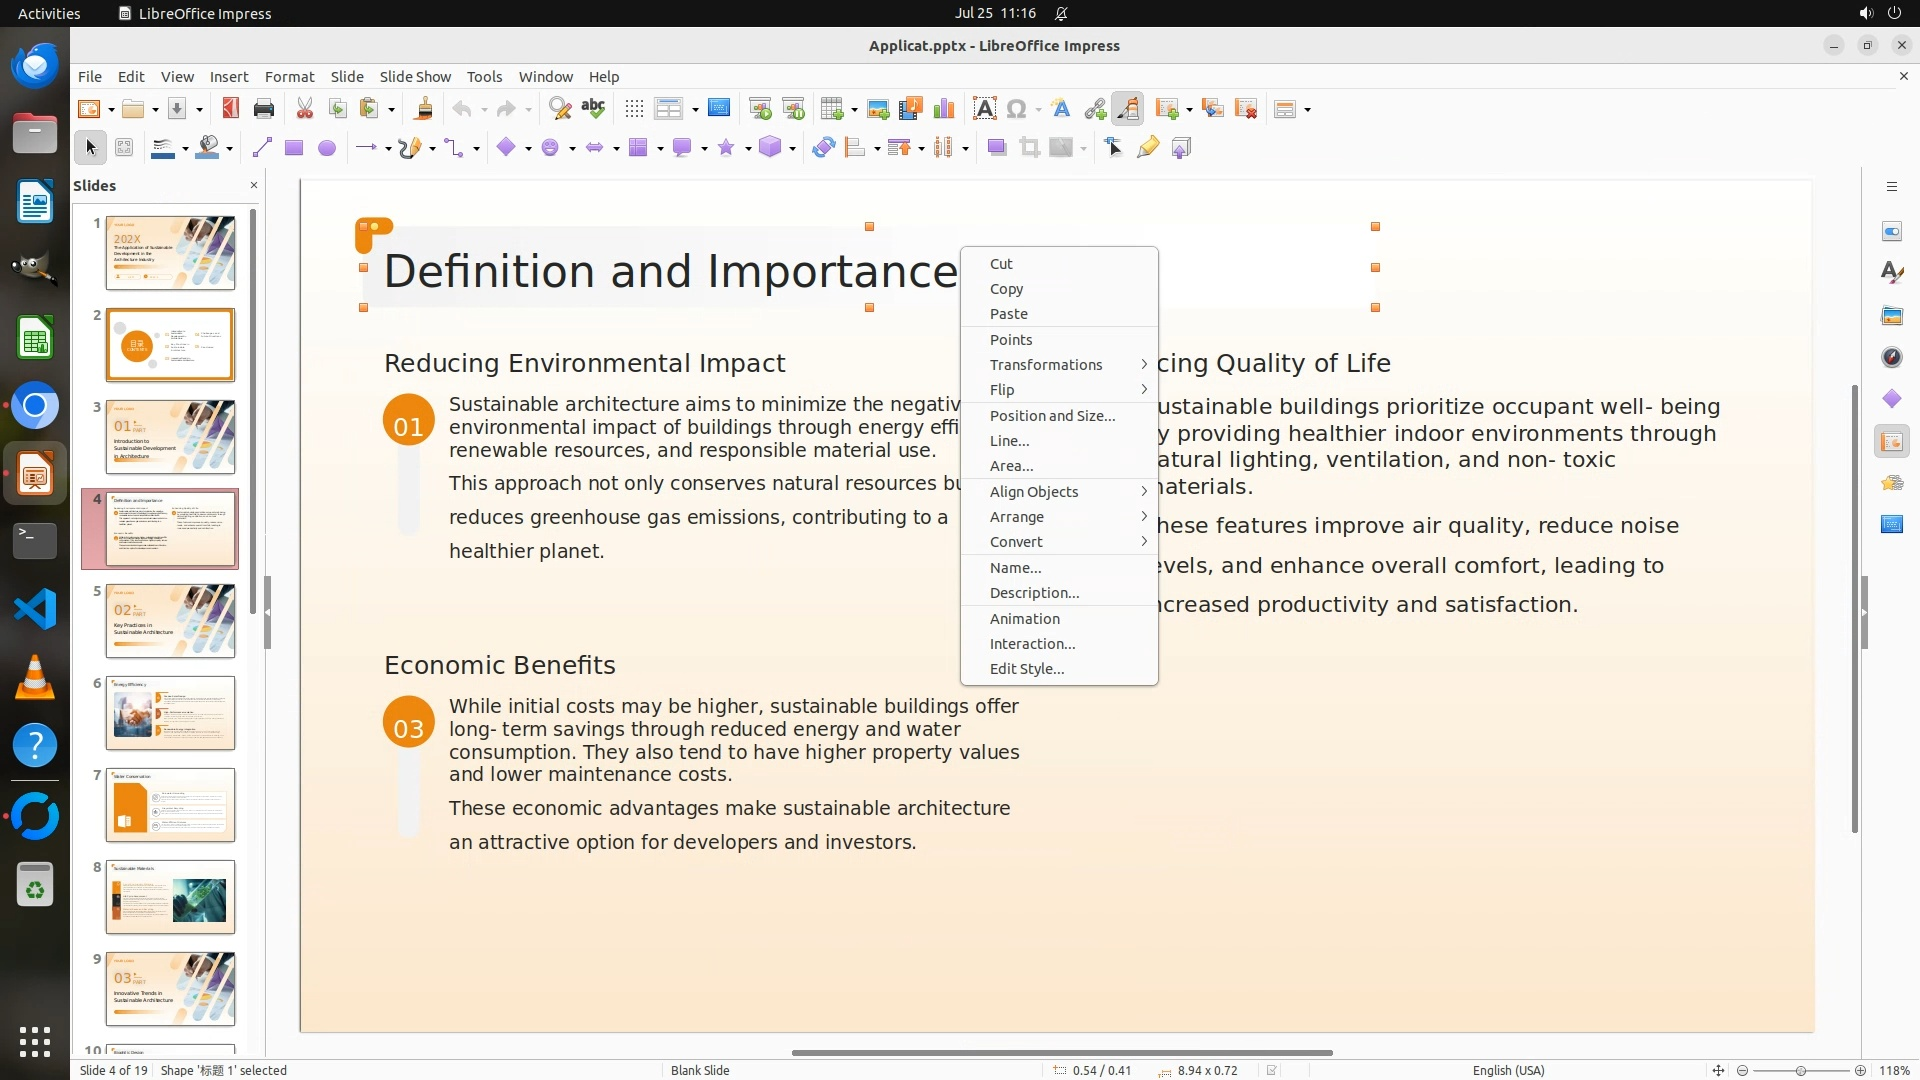Toggle the Display Grid button
Image resolution: width=1920 pixels, height=1080 pixels.
(x=634, y=109)
